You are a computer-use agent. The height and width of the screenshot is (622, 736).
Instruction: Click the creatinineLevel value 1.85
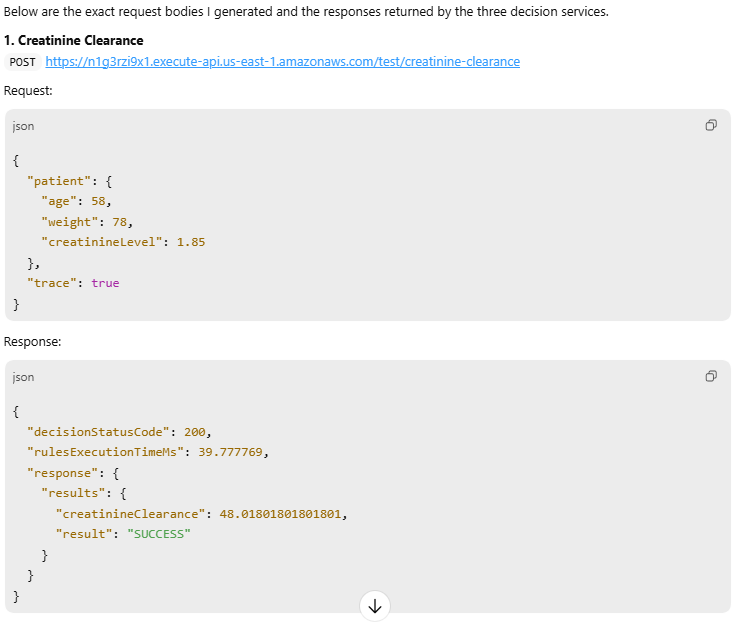point(191,242)
